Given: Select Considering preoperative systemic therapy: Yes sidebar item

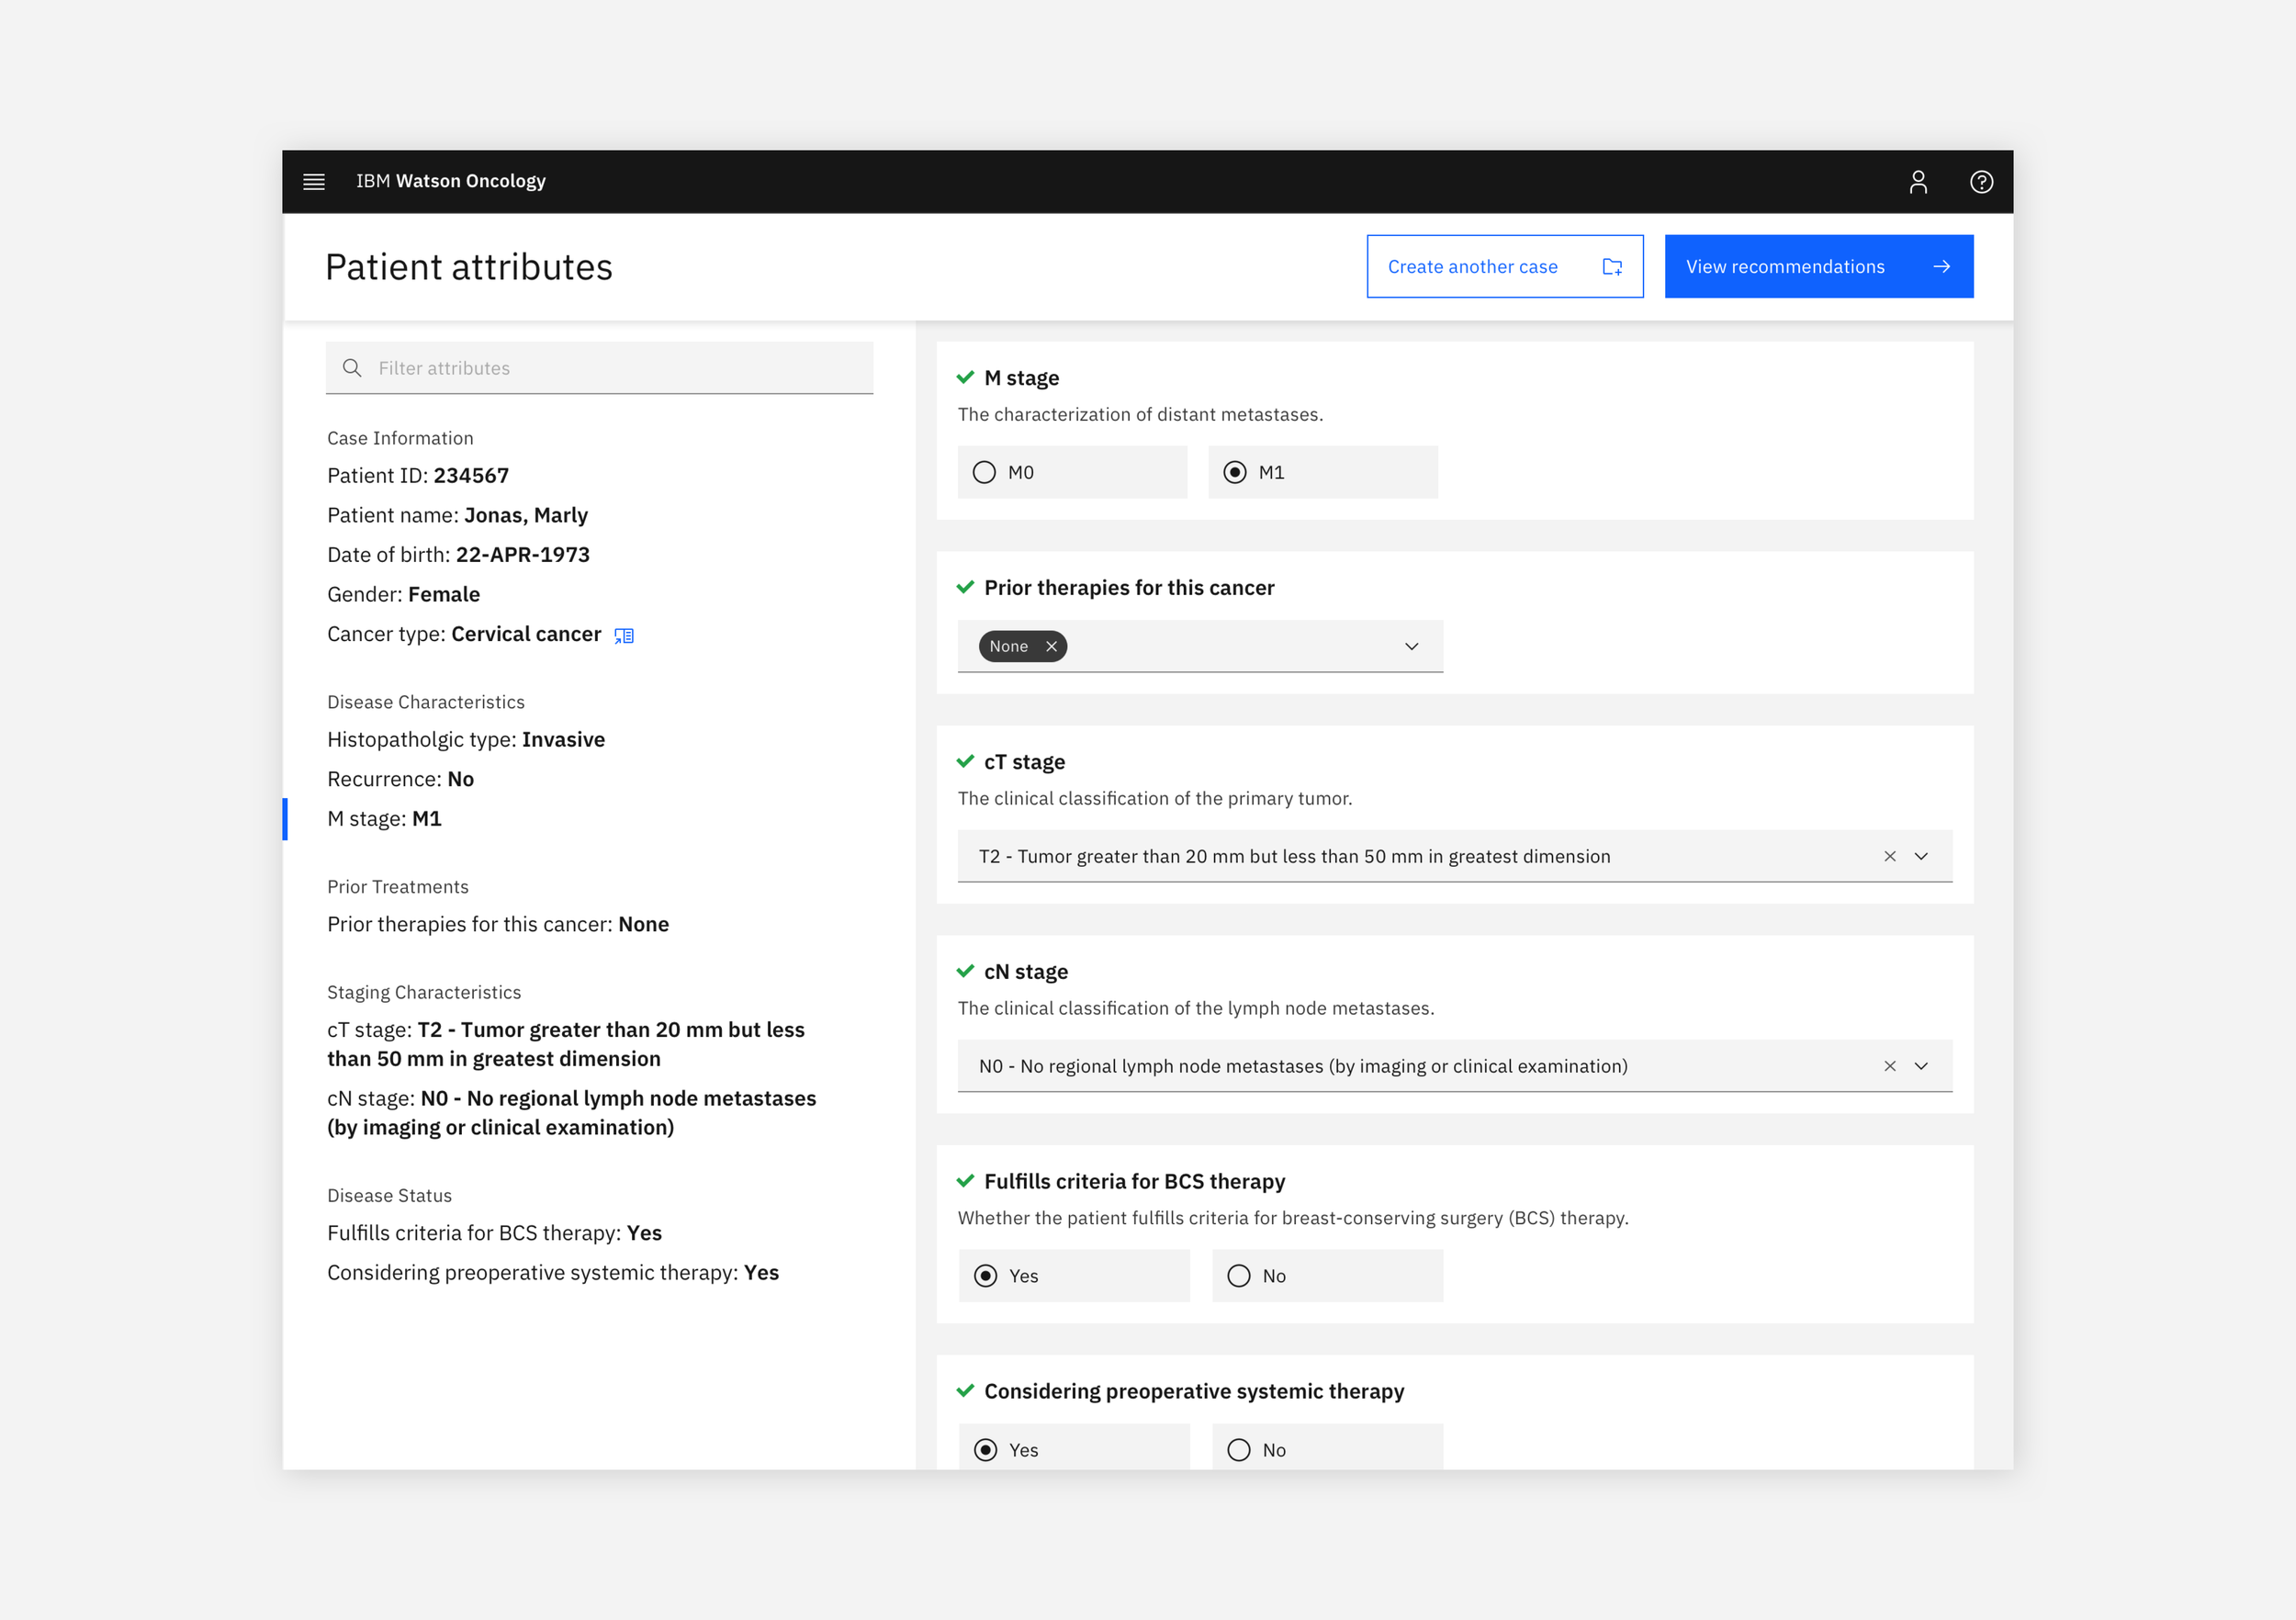Looking at the screenshot, I should point(553,1273).
